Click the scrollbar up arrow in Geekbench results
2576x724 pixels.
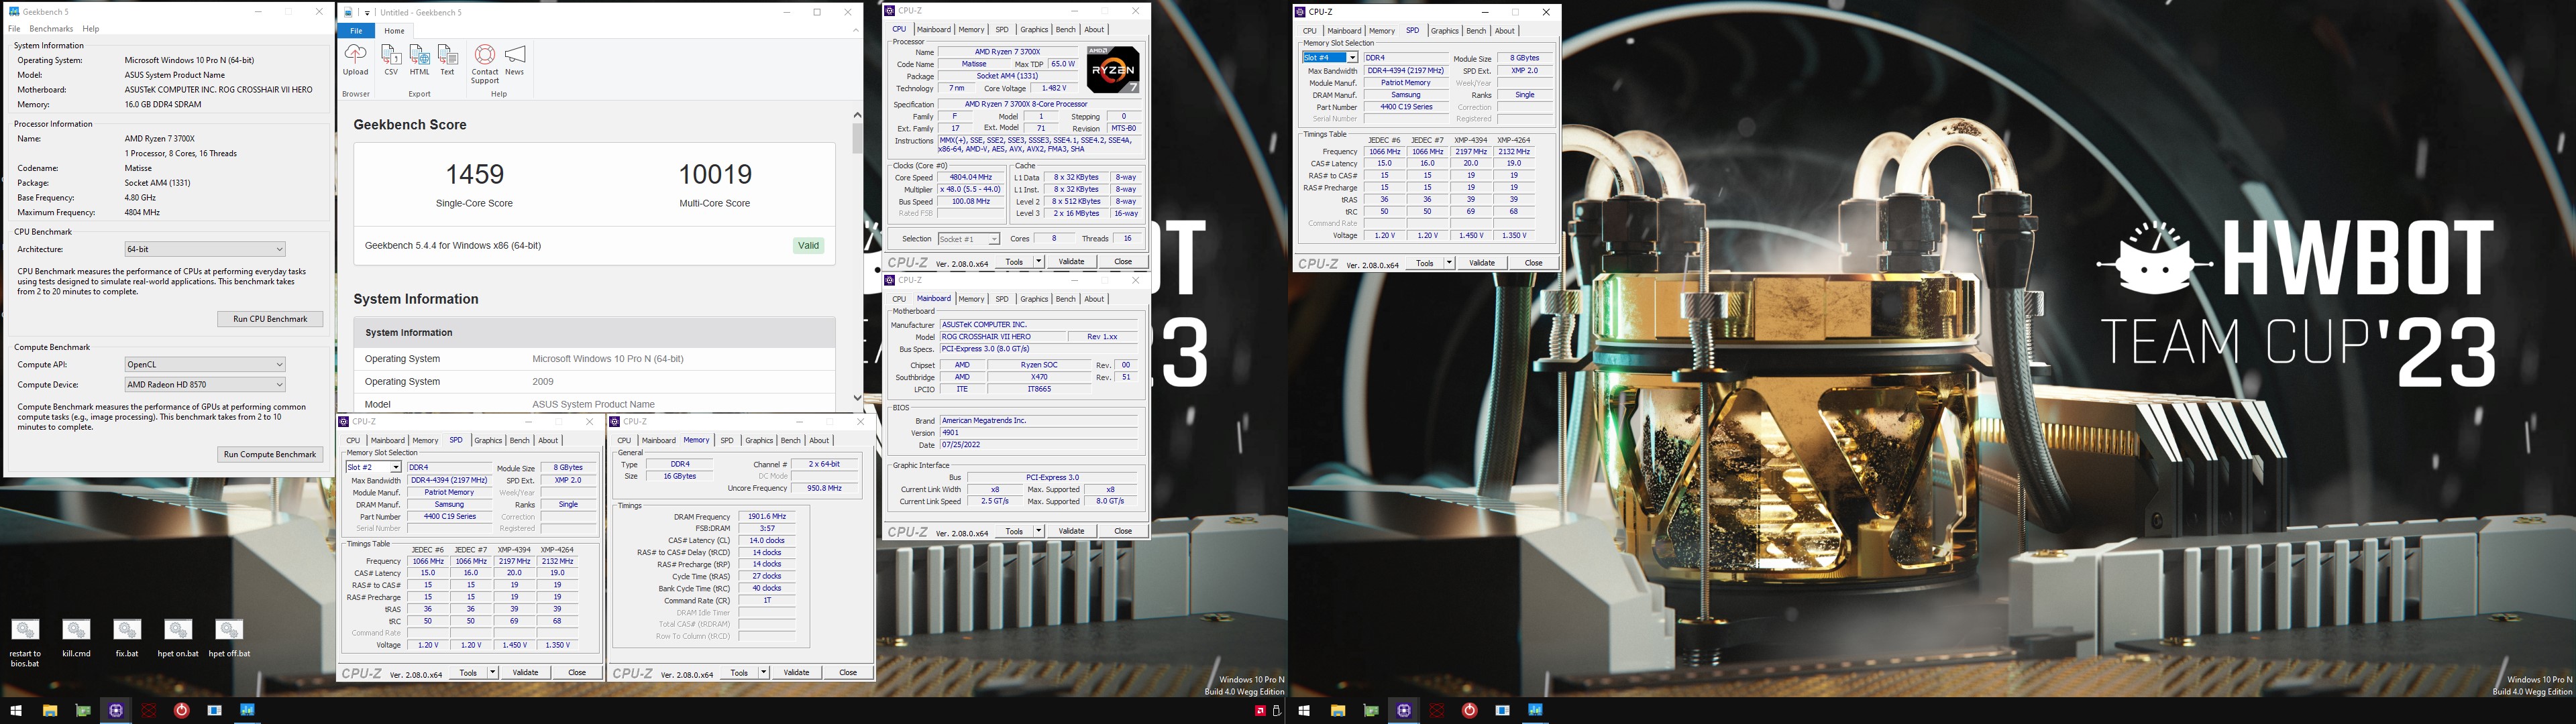(x=857, y=115)
